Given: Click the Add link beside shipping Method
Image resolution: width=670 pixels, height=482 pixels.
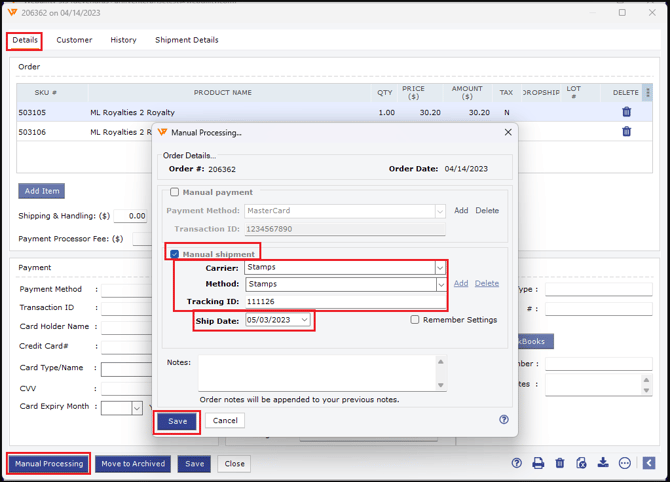Looking at the screenshot, I should coord(460,284).
